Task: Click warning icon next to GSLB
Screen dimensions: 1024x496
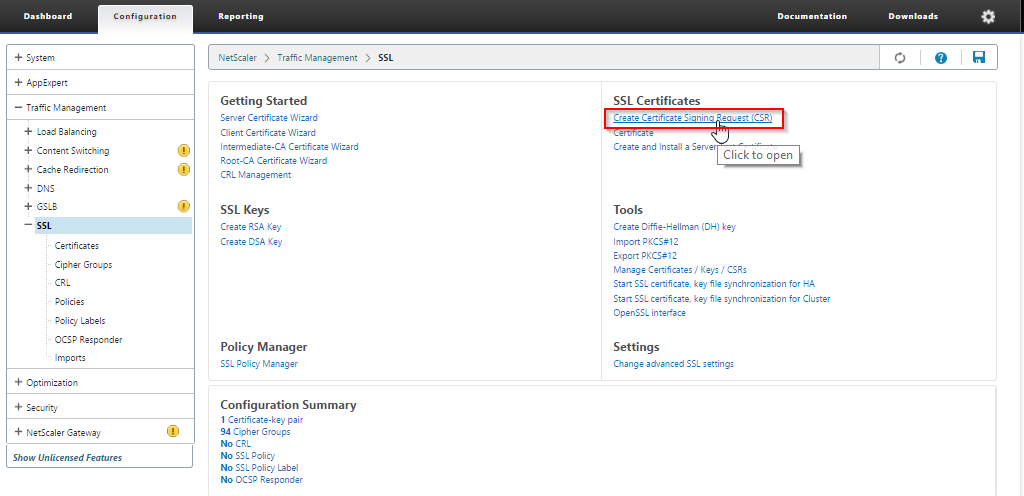Action: (x=184, y=207)
